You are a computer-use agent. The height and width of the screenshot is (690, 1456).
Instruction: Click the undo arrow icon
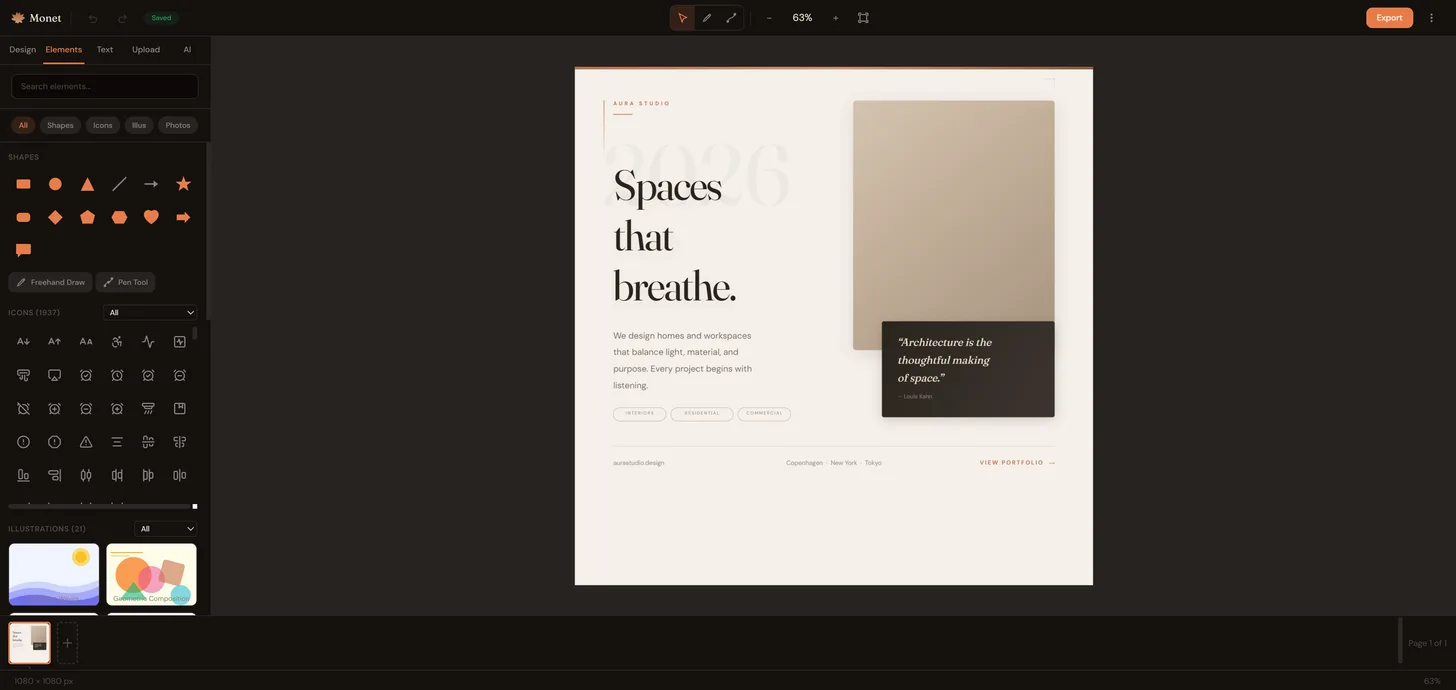[93, 18]
